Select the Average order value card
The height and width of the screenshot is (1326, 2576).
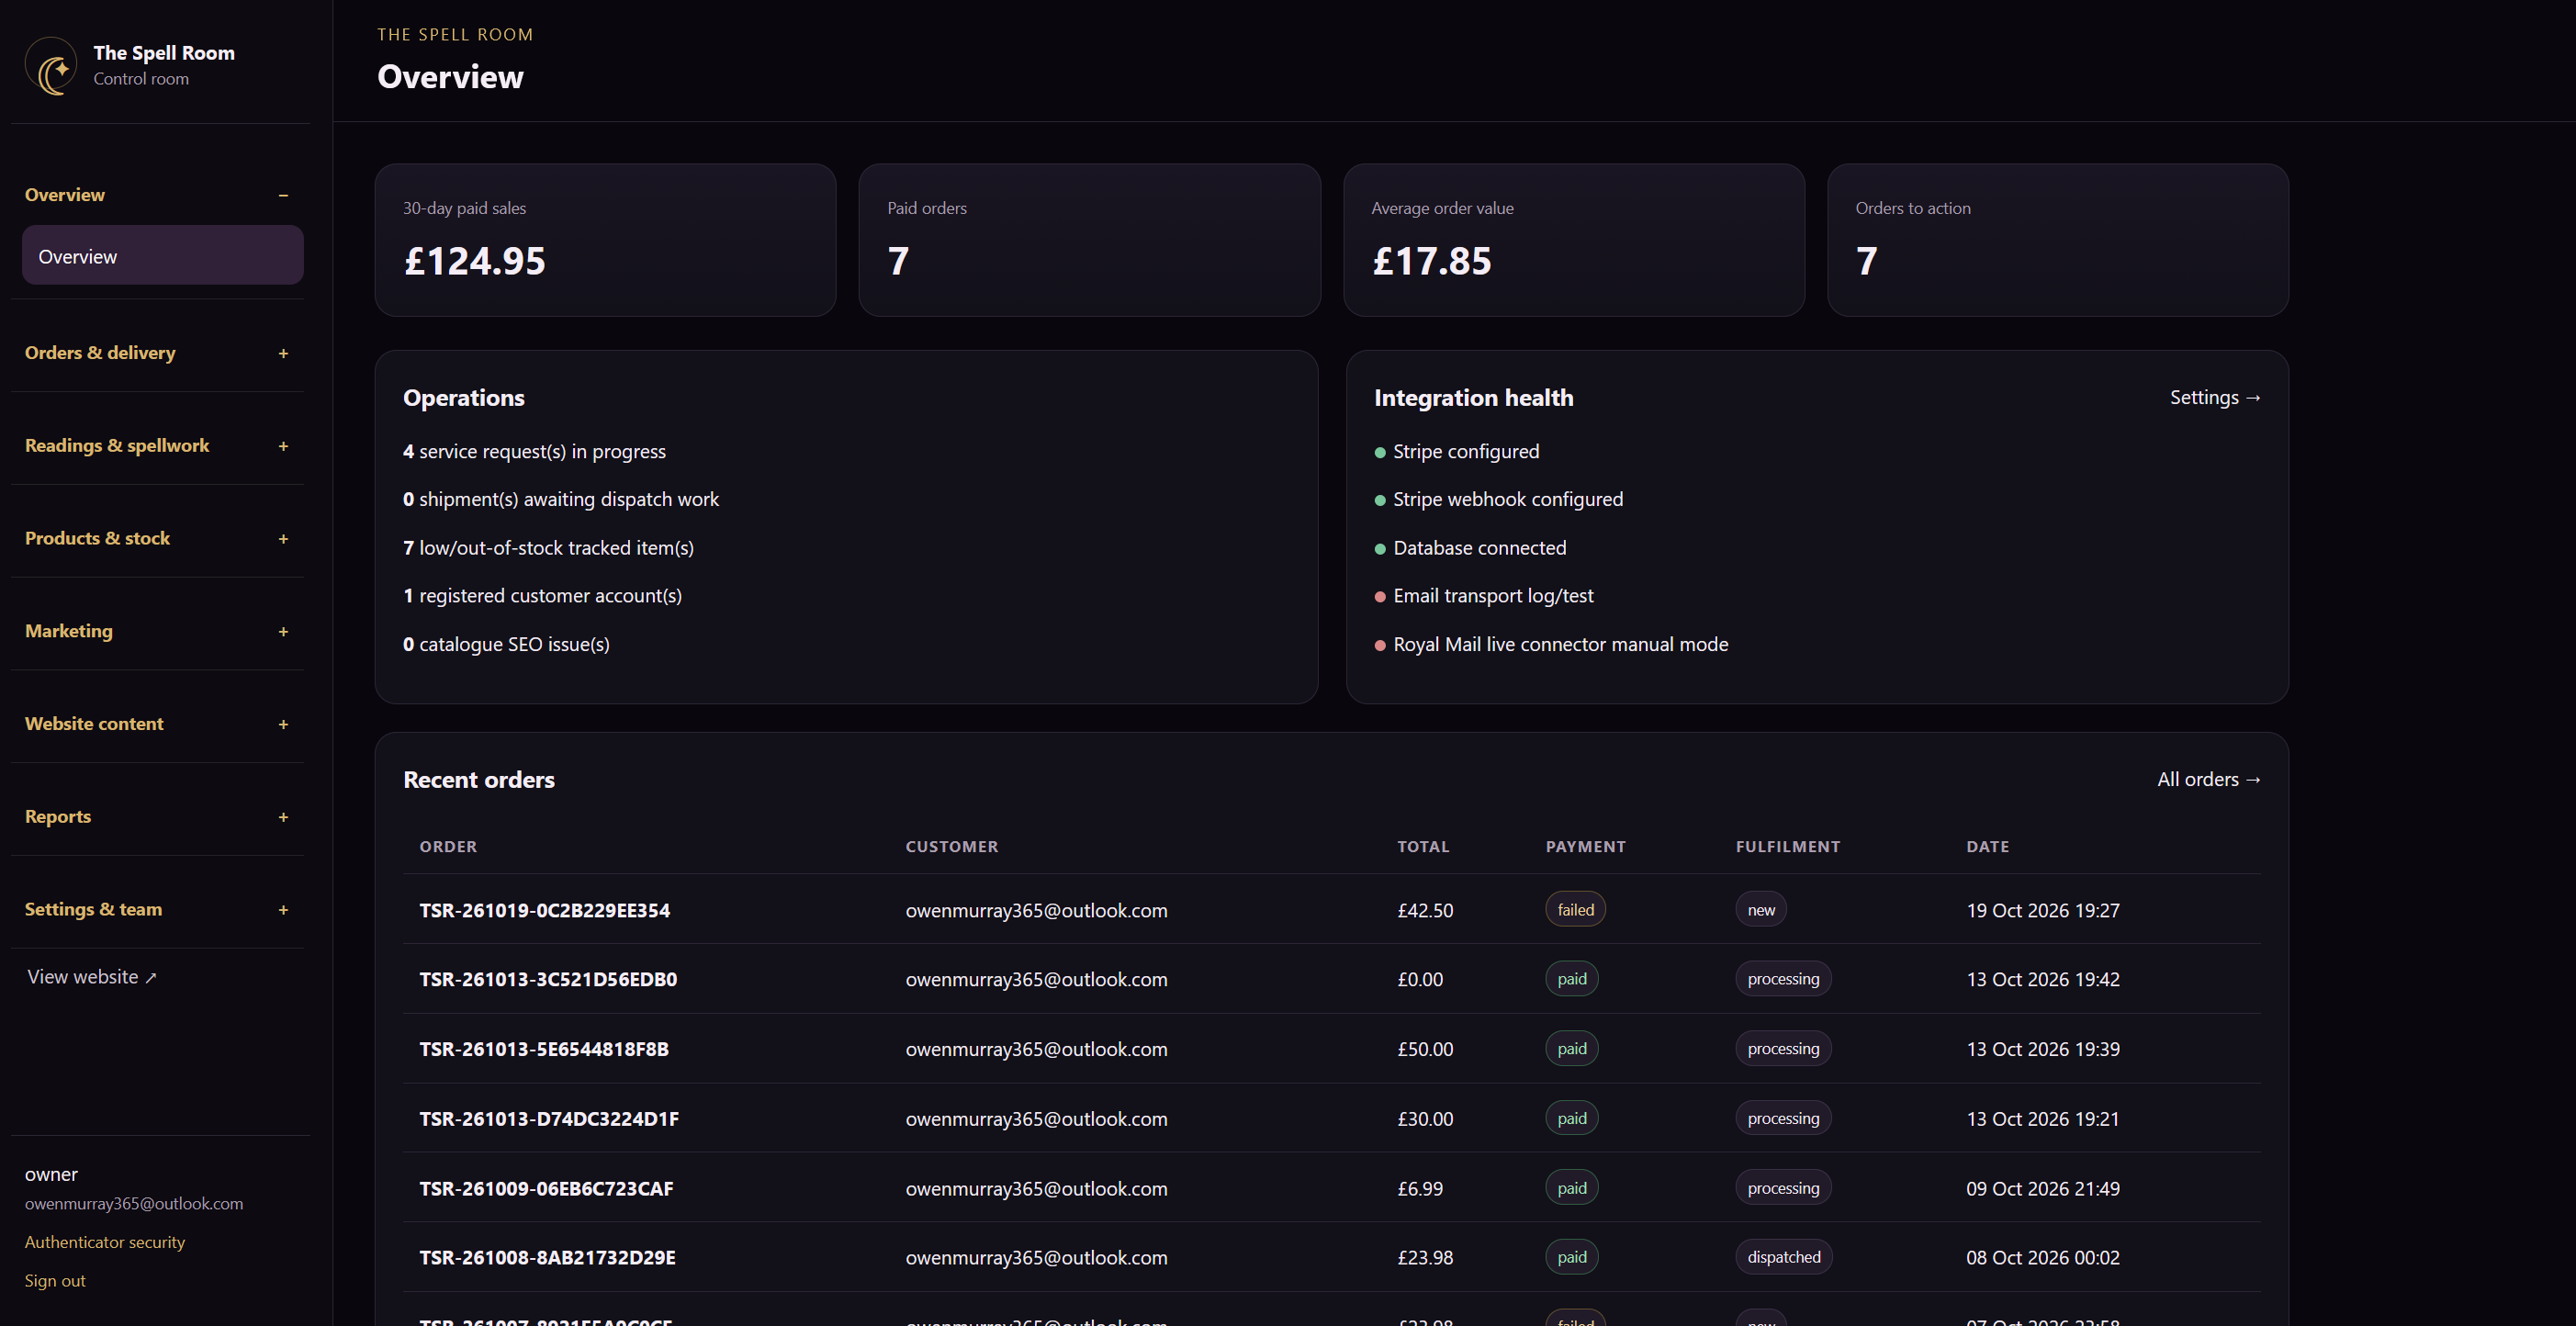tap(1574, 240)
